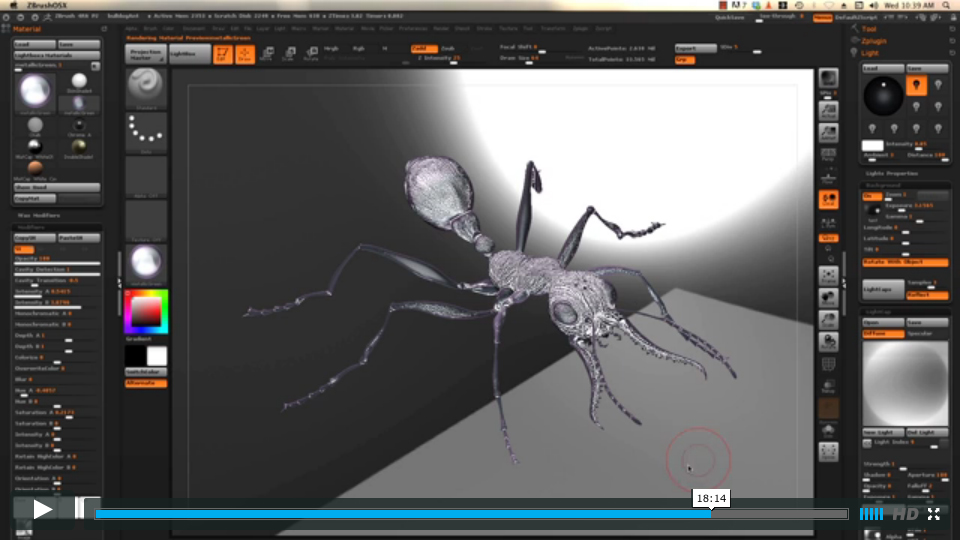Image resolution: width=962 pixels, height=540 pixels.
Task: Toggle the first orange light bulb
Action: point(916,86)
